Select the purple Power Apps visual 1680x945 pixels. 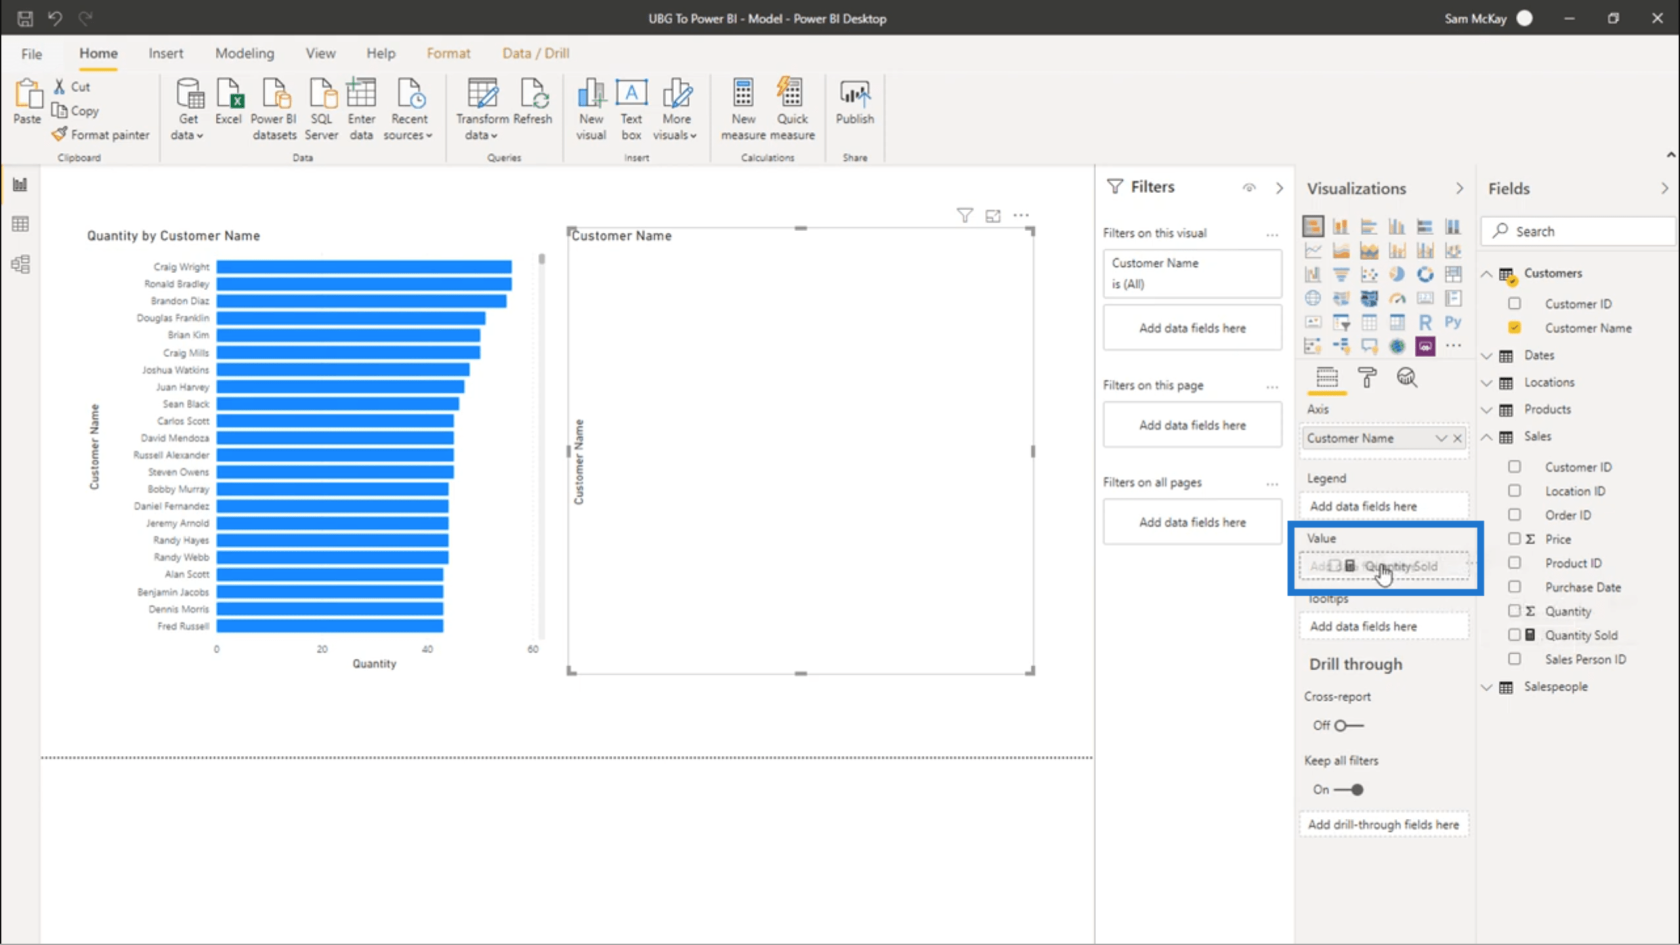pos(1425,346)
